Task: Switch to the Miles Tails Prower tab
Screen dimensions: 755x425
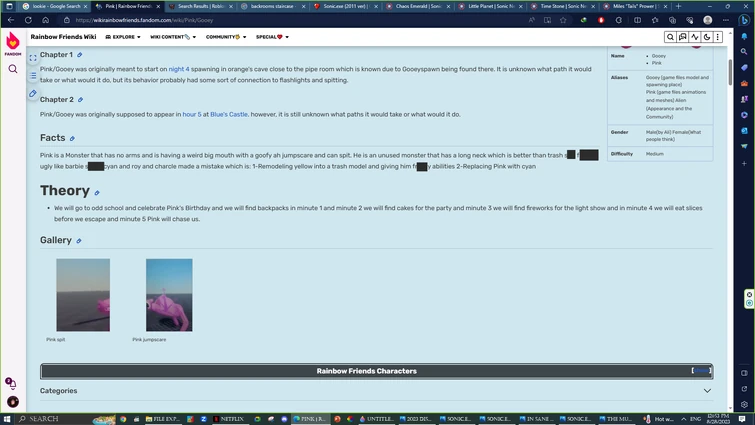Action: coord(635,6)
